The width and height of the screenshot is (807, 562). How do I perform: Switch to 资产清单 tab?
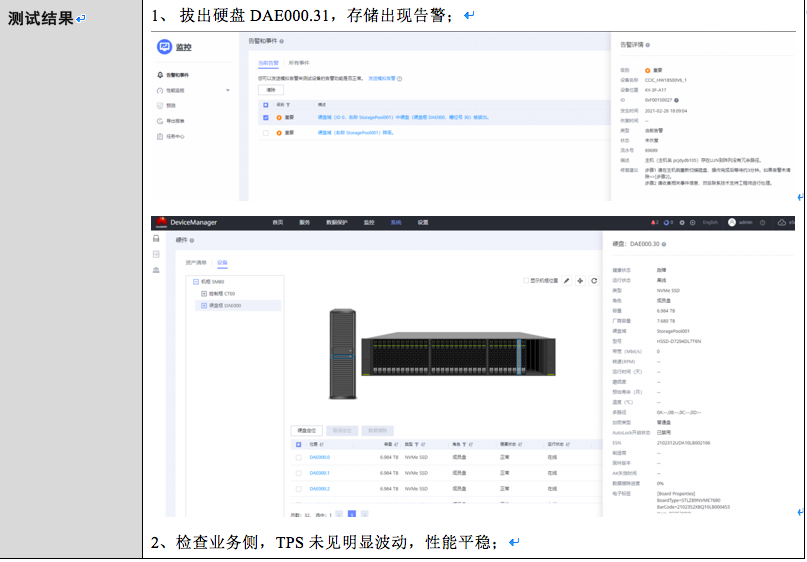196,262
